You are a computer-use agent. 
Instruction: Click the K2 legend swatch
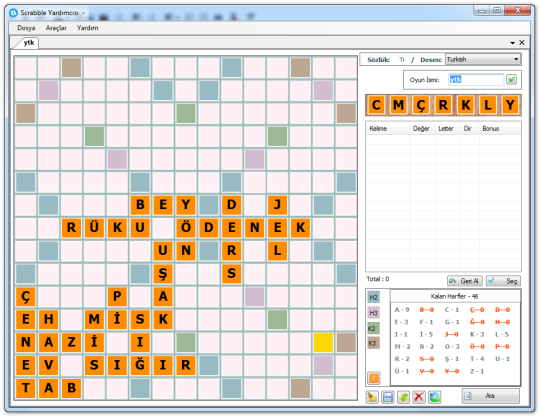pos(374,328)
